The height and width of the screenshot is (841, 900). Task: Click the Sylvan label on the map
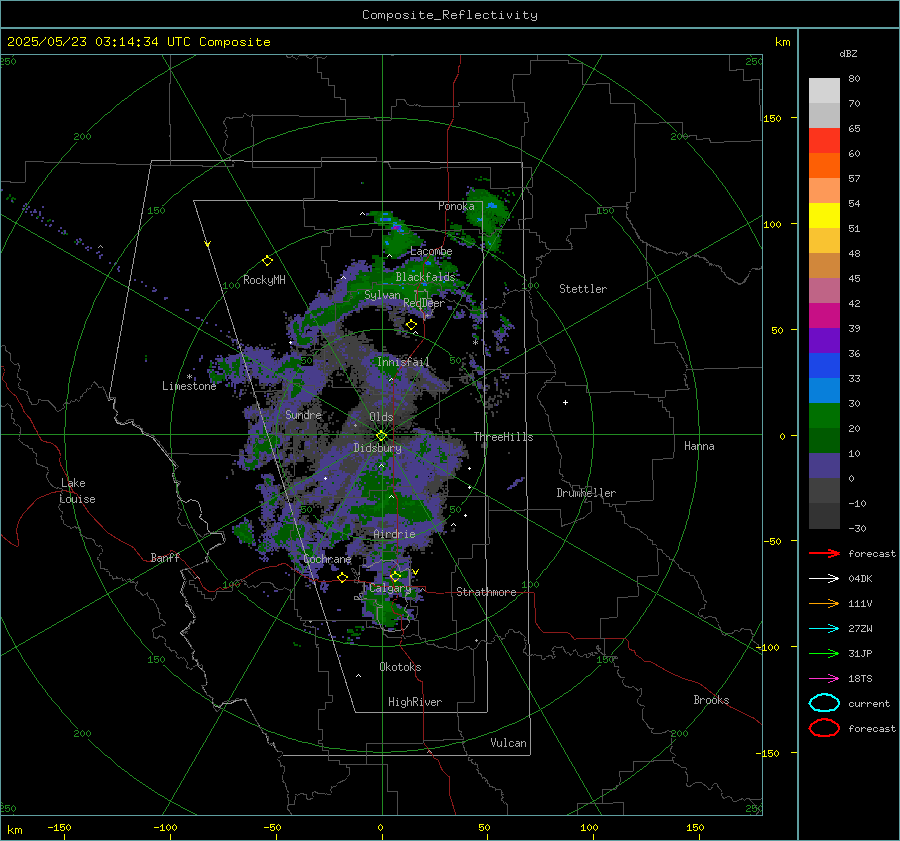pos(382,295)
